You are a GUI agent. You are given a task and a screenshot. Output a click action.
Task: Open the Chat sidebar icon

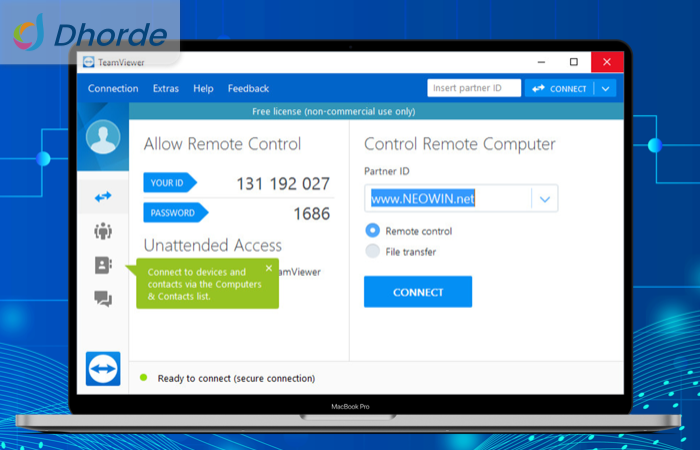coord(103,298)
